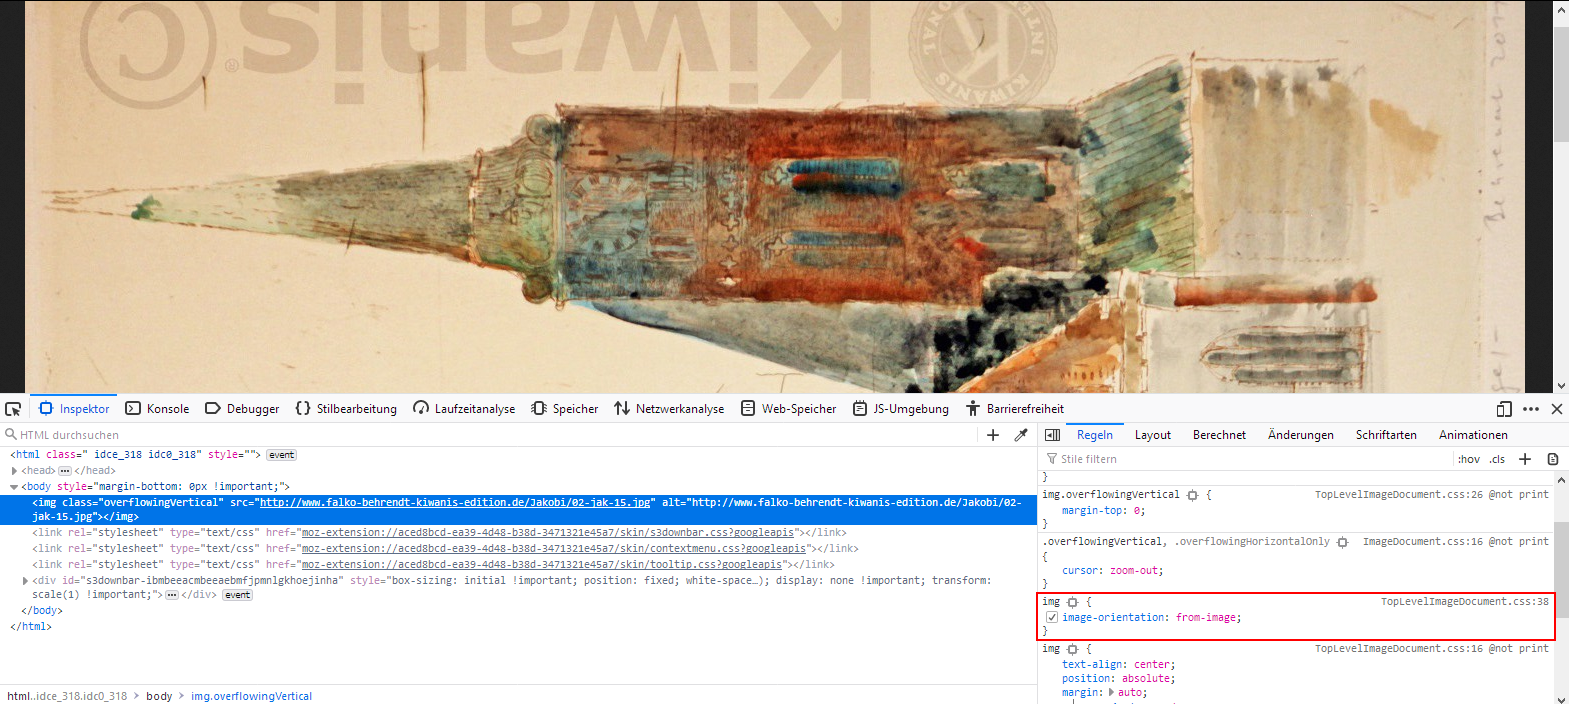Expand div ellipsis badge
Screen dimensions: 1569x704
[x=172, y=595]
